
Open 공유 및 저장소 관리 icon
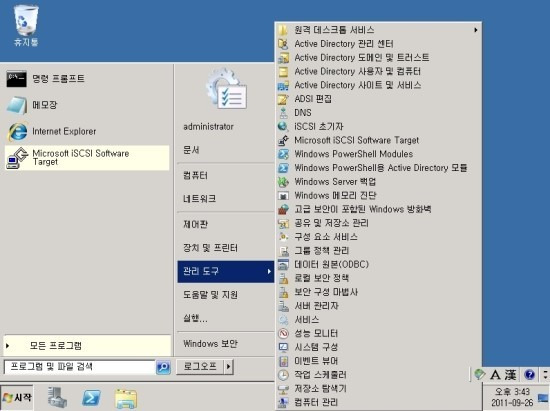click(283, 223)
